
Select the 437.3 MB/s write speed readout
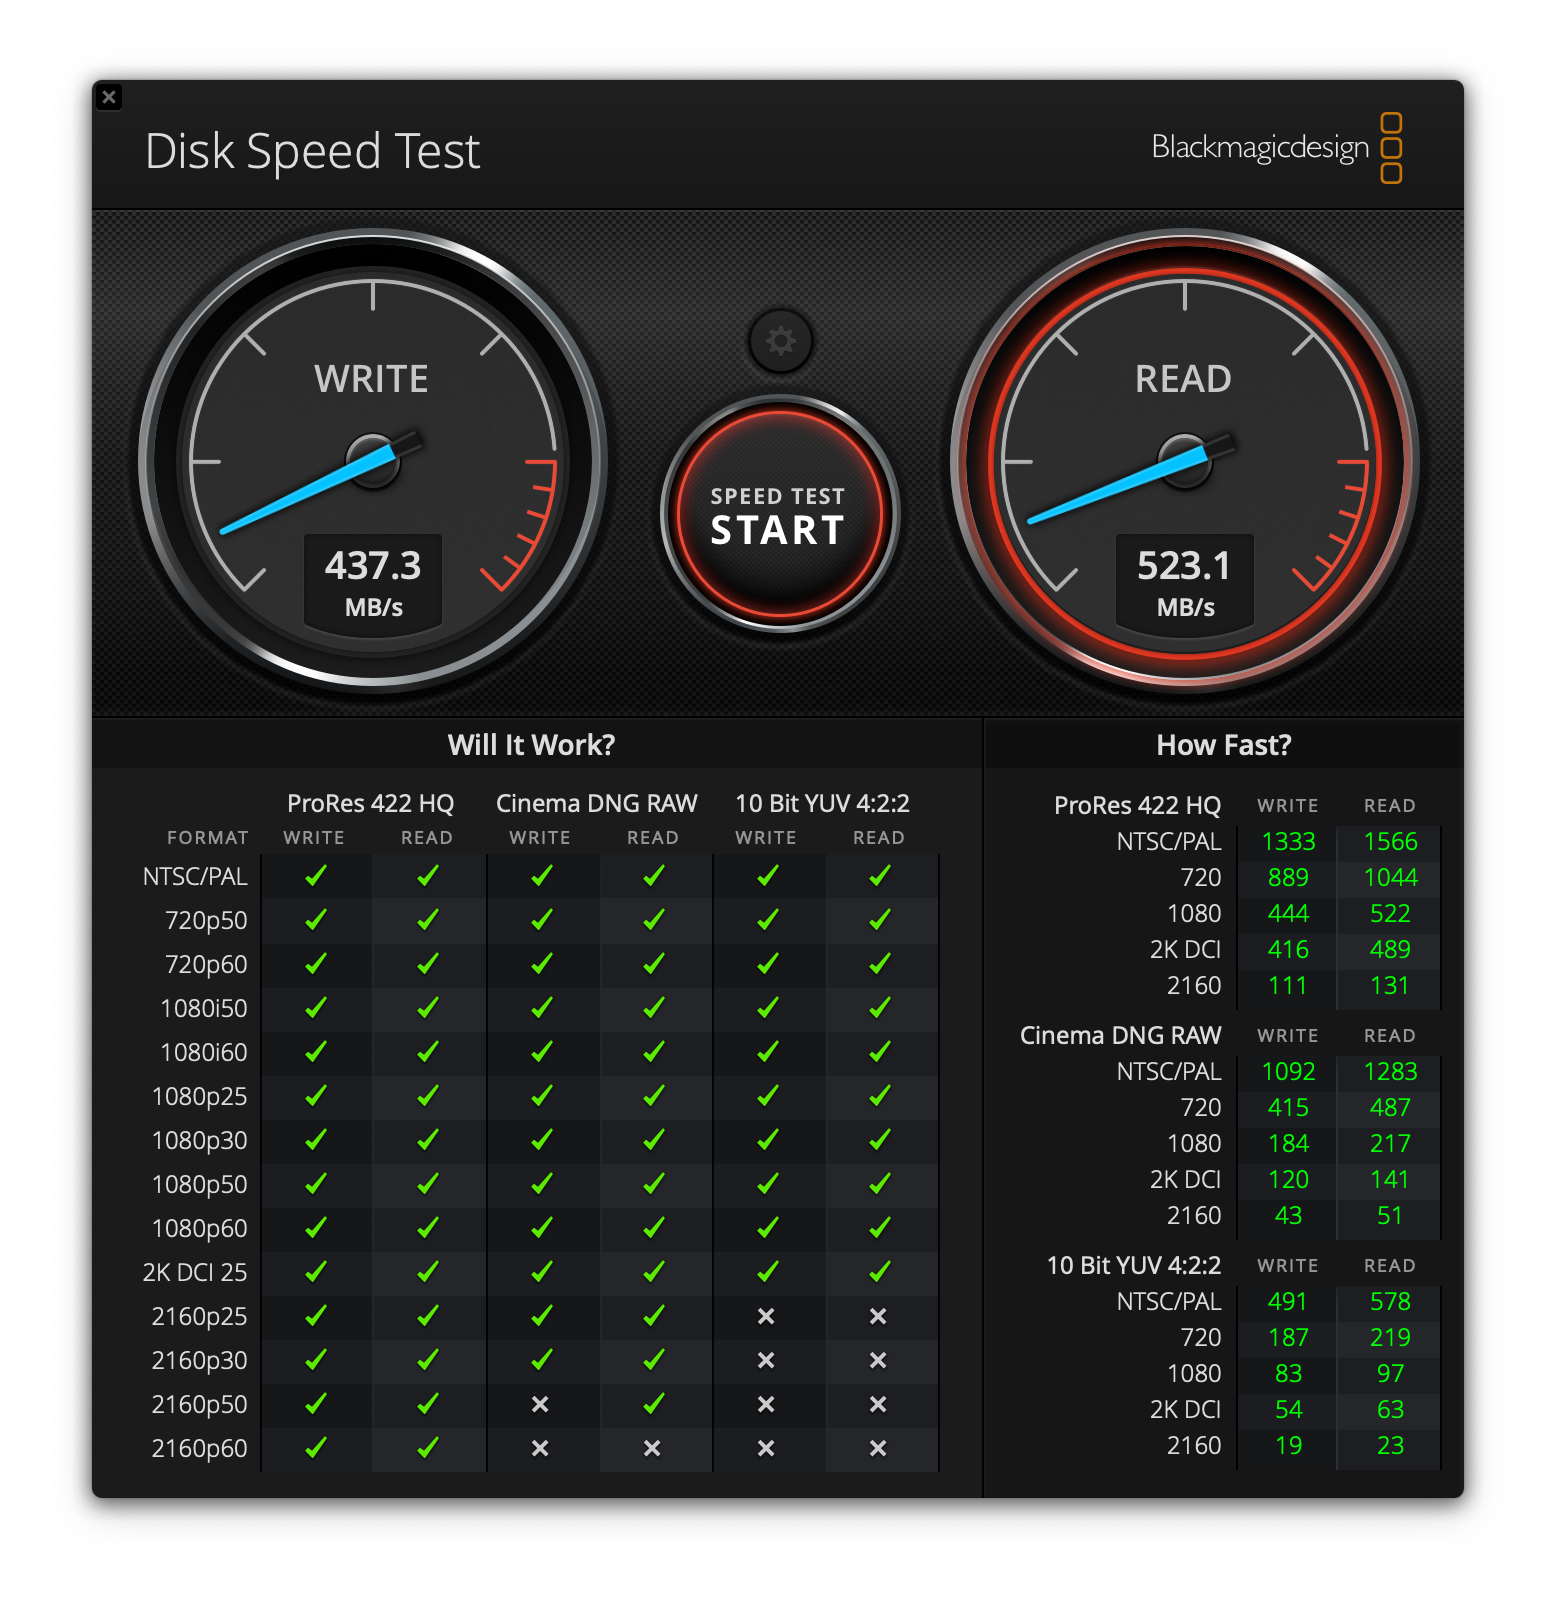(373, 583)
